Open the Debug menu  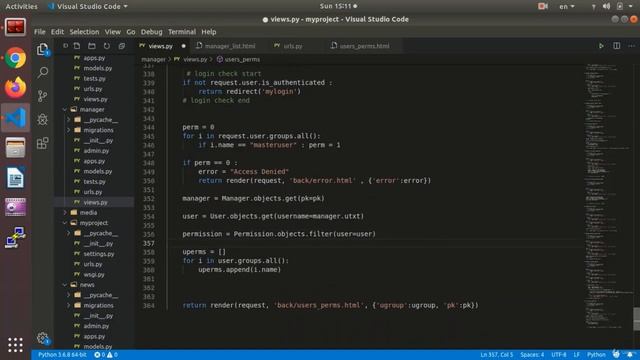point(151,32)
